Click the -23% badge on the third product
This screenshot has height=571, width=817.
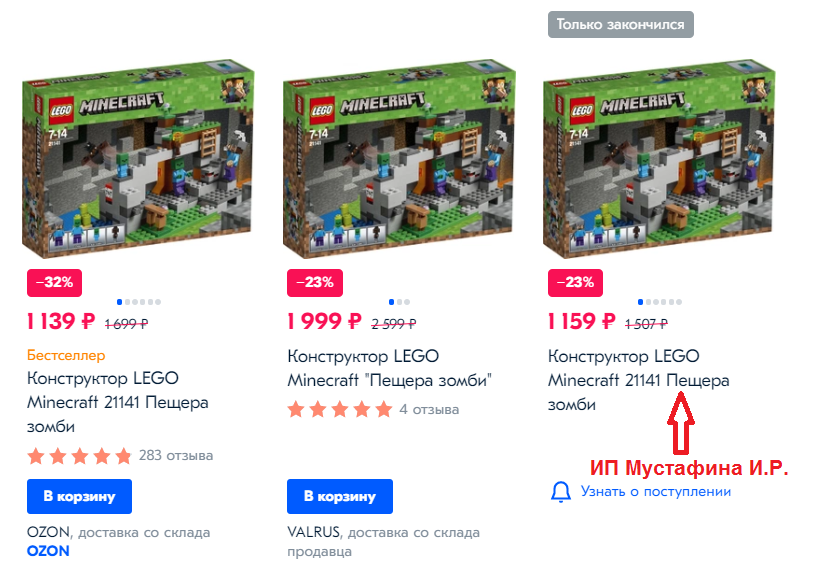point(575,283)
